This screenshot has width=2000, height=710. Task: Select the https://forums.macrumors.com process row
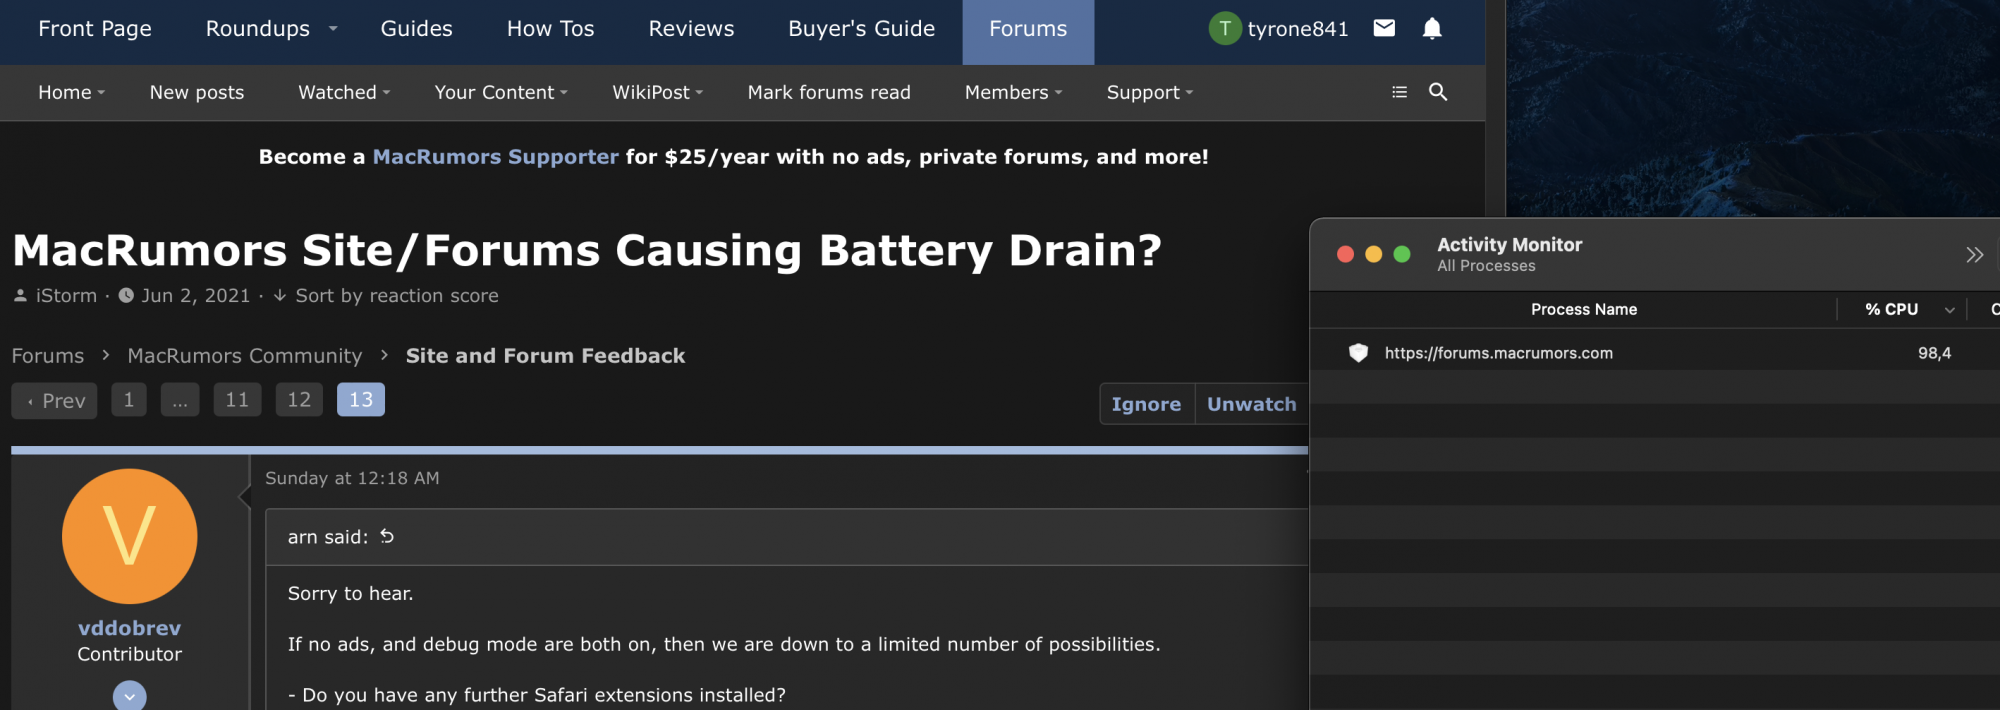(1655, 353)
